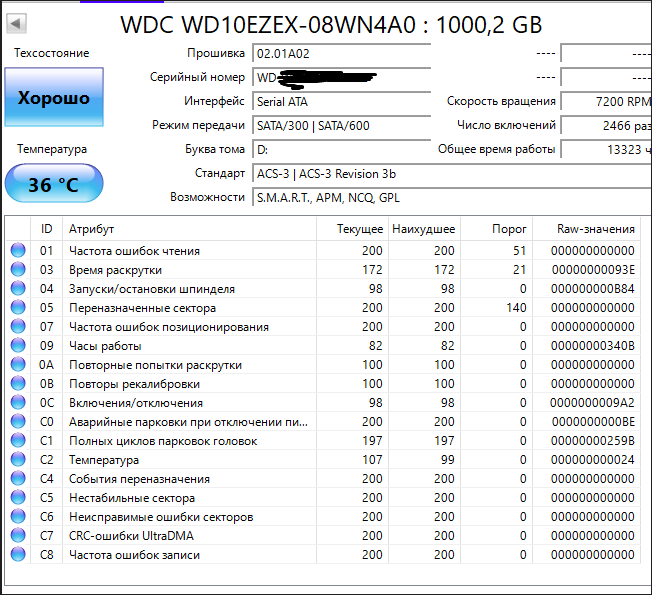Sort by the Порог column header

tap(496, 229)
